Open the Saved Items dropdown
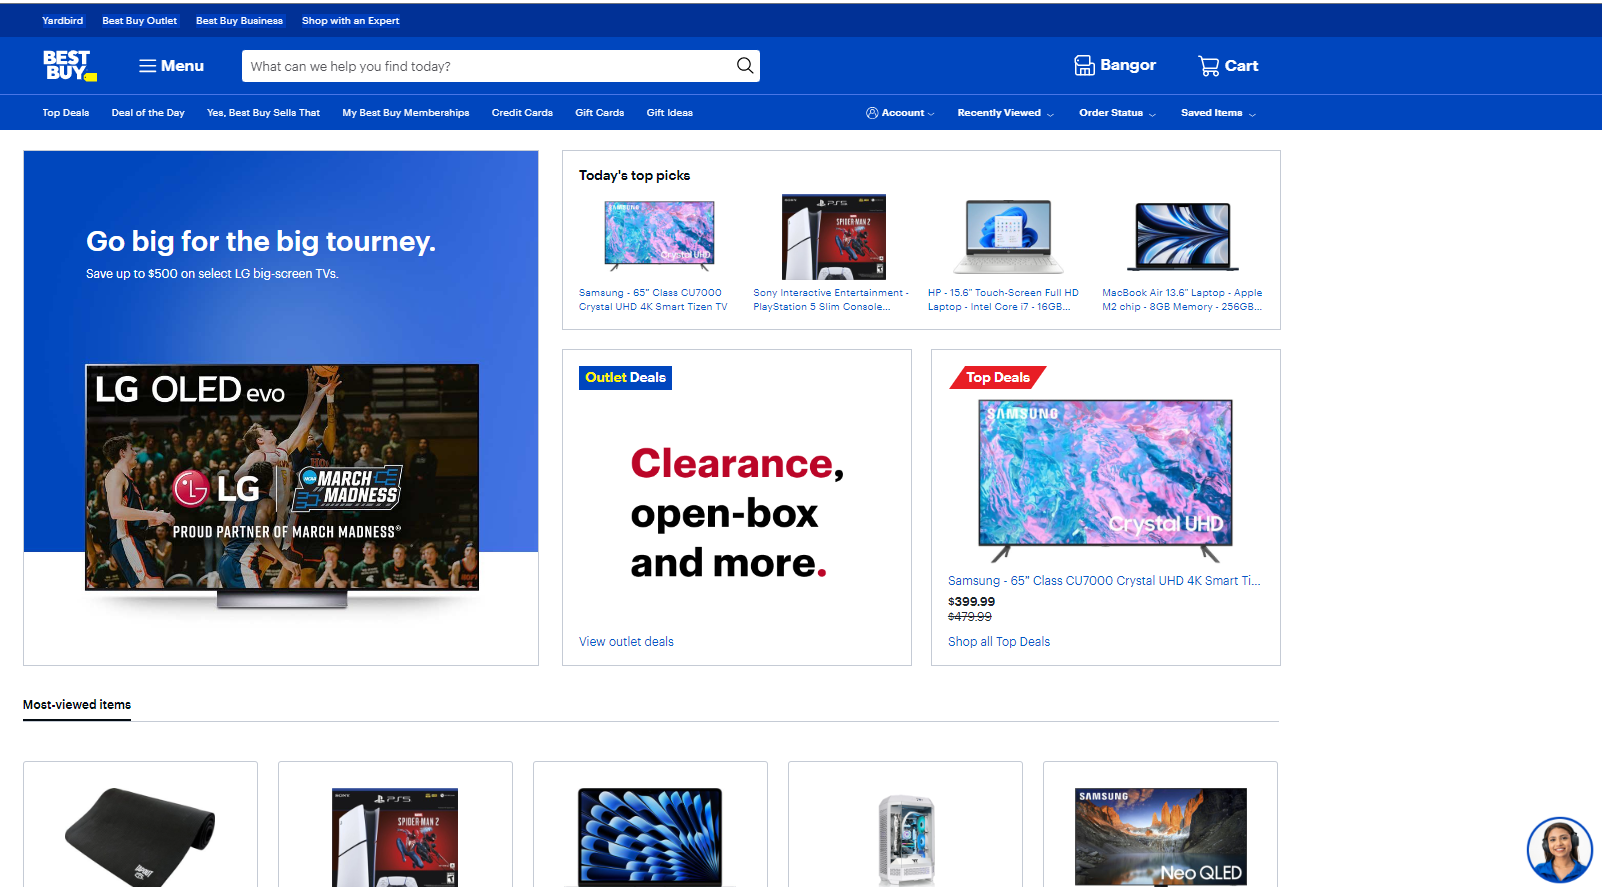1602x887 pixels. [x=1217, y=113]
